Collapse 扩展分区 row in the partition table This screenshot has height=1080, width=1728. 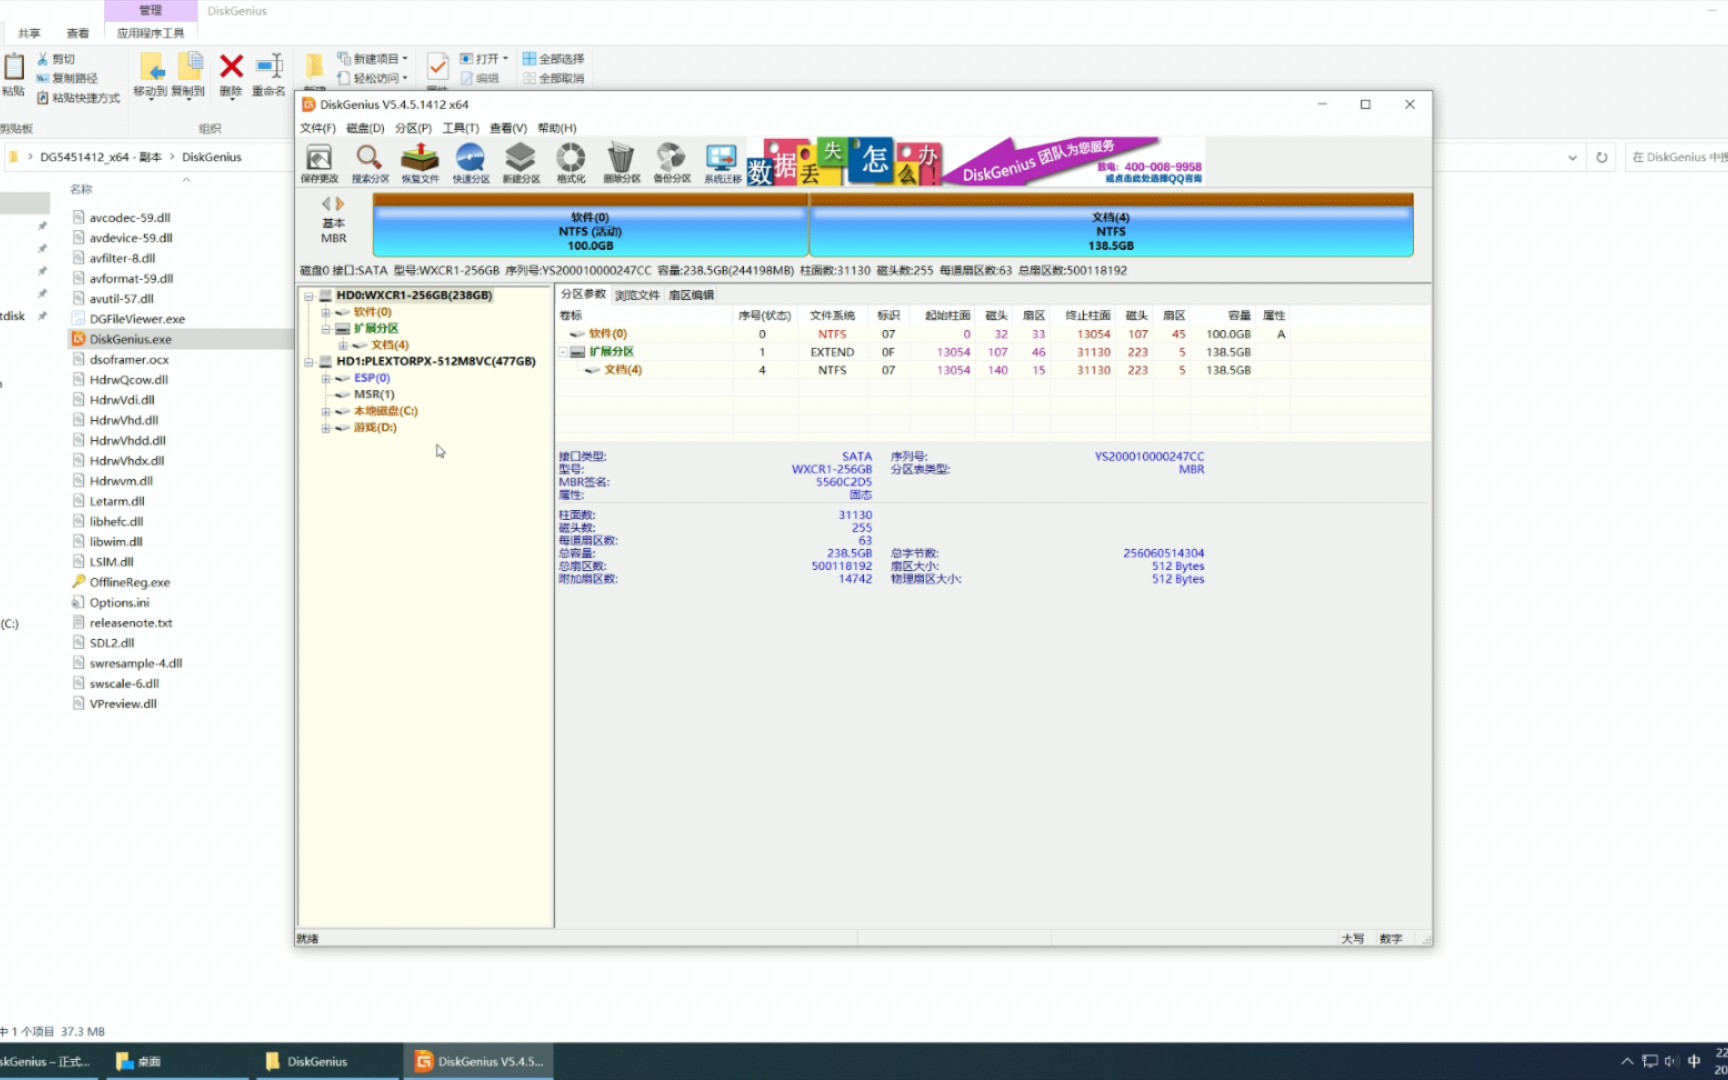pyautogui.click(x=563, y=352)
